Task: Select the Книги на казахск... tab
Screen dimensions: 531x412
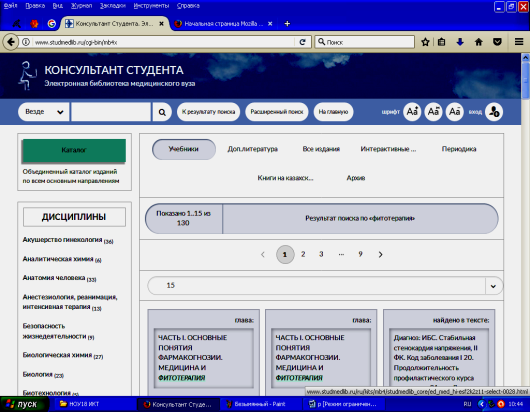Action: (285, 178)
